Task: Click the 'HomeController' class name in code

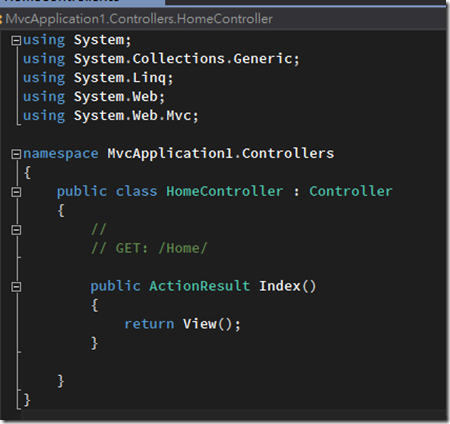Action: [225, 191]
